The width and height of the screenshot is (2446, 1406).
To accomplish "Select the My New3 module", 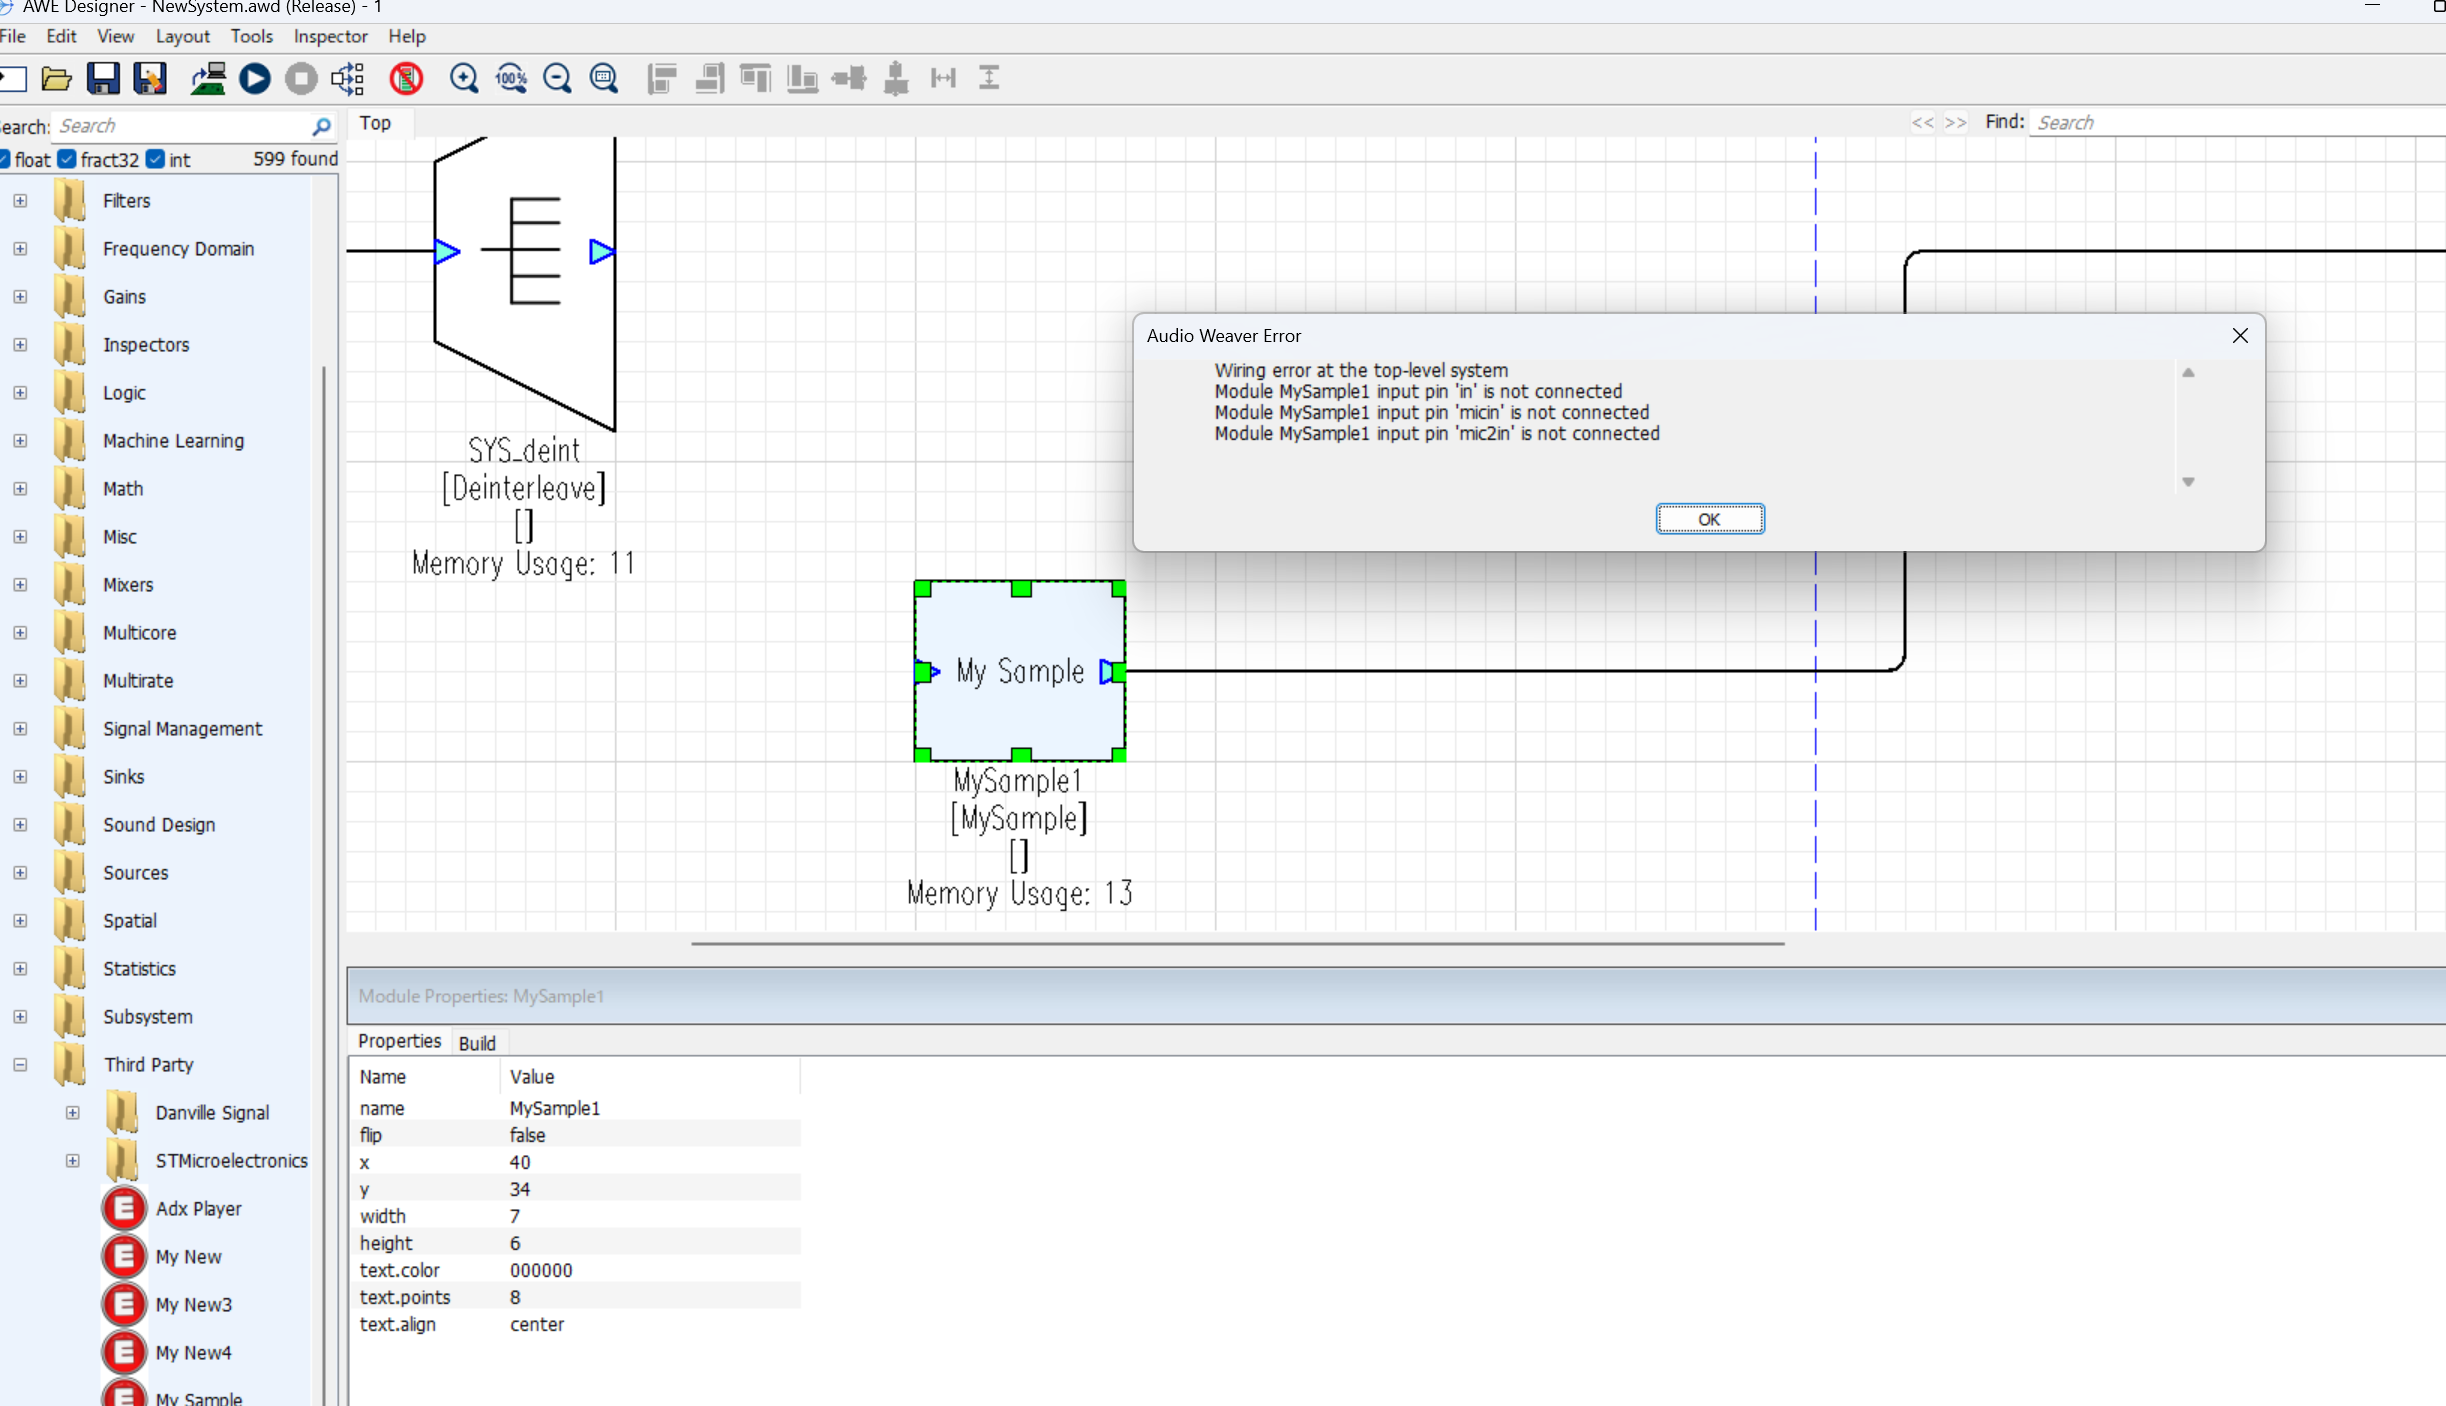I will click(x=193, y=1304).
